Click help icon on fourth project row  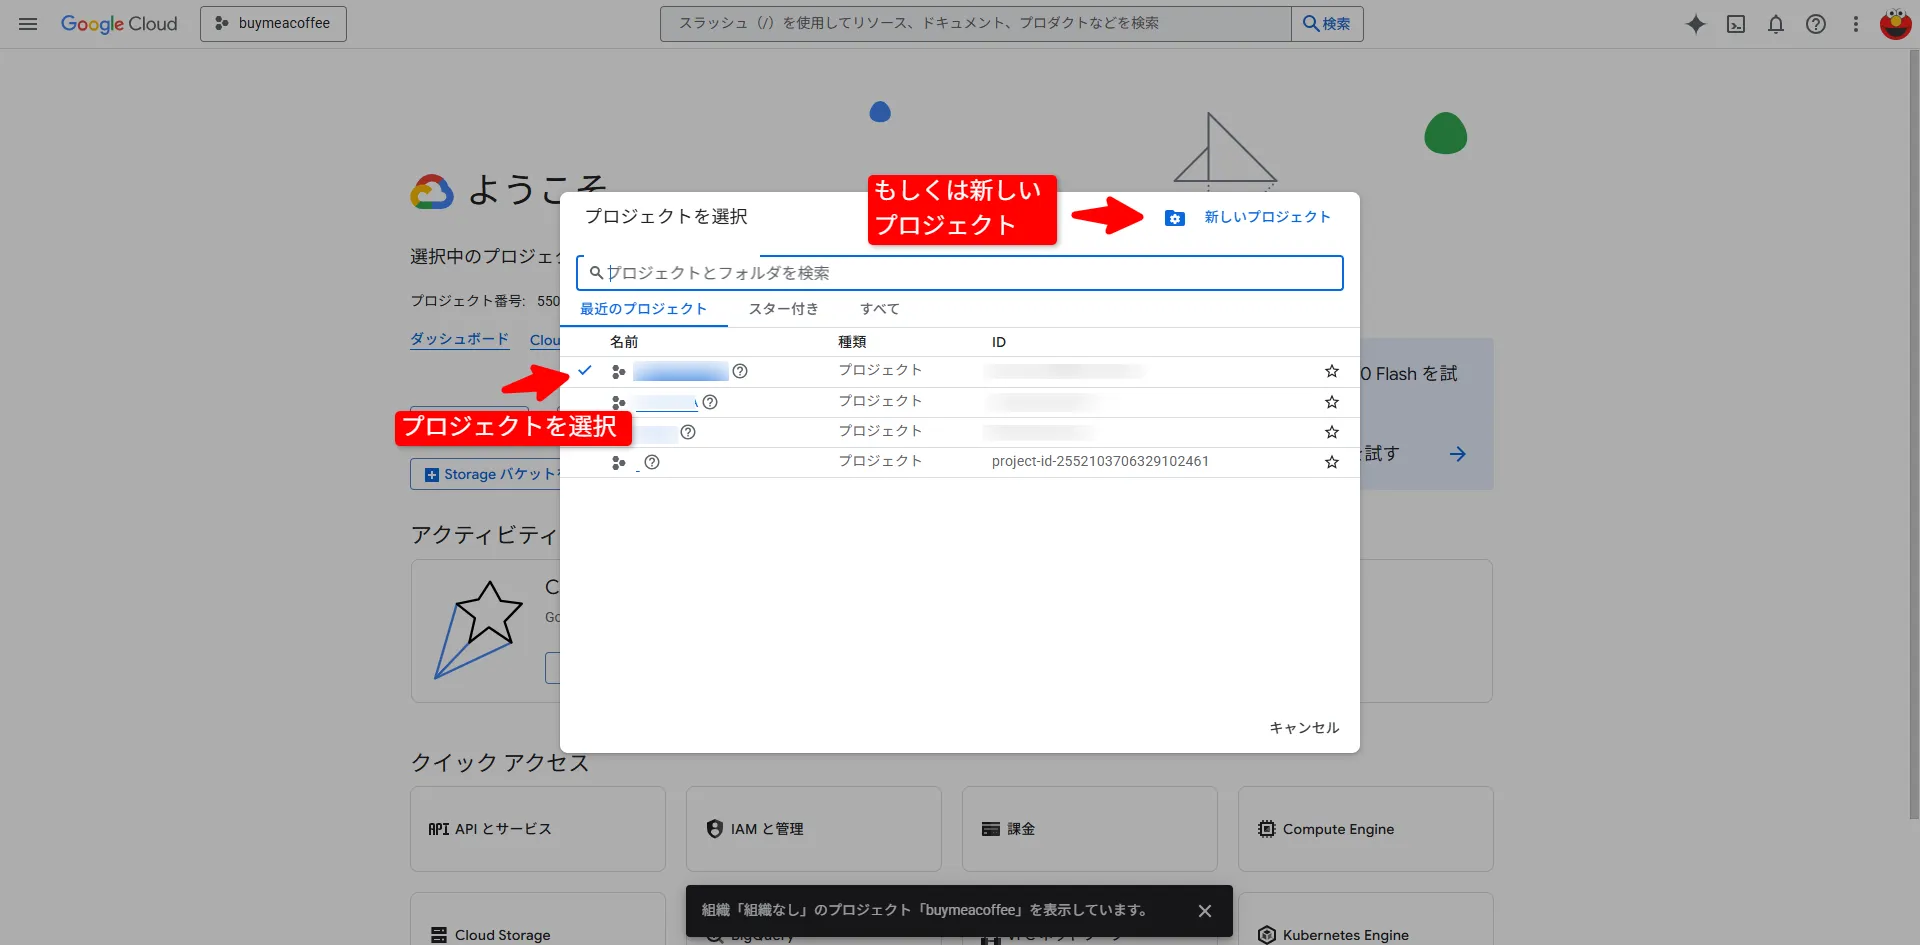tap(652, 462)
